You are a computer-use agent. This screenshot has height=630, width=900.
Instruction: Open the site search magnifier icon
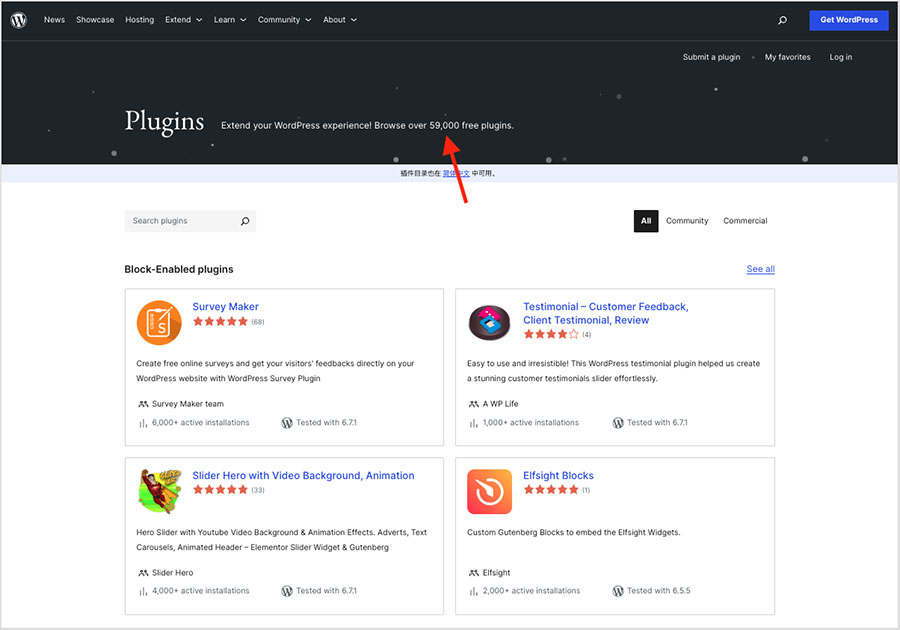pos(782,20)
